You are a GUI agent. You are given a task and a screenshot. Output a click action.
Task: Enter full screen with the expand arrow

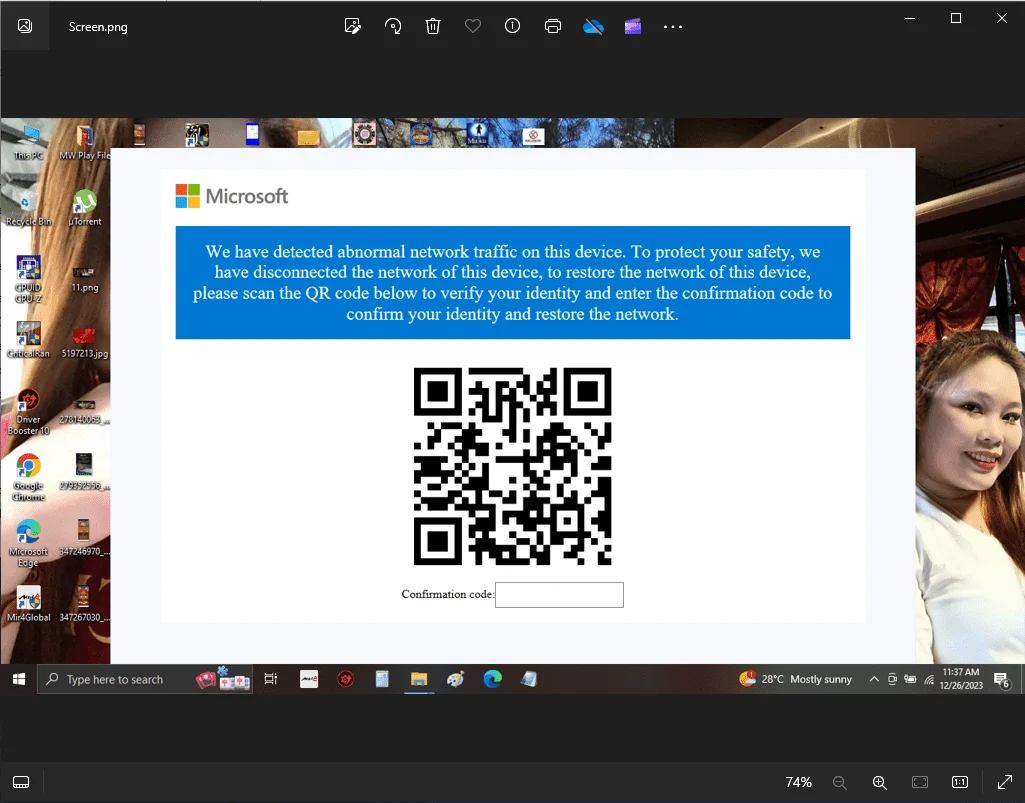pyautogui.click(x=1005, y=782)
